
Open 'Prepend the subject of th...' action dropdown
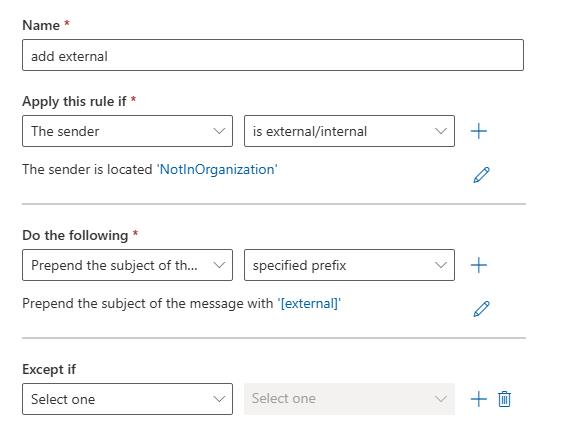pos(127,265)
